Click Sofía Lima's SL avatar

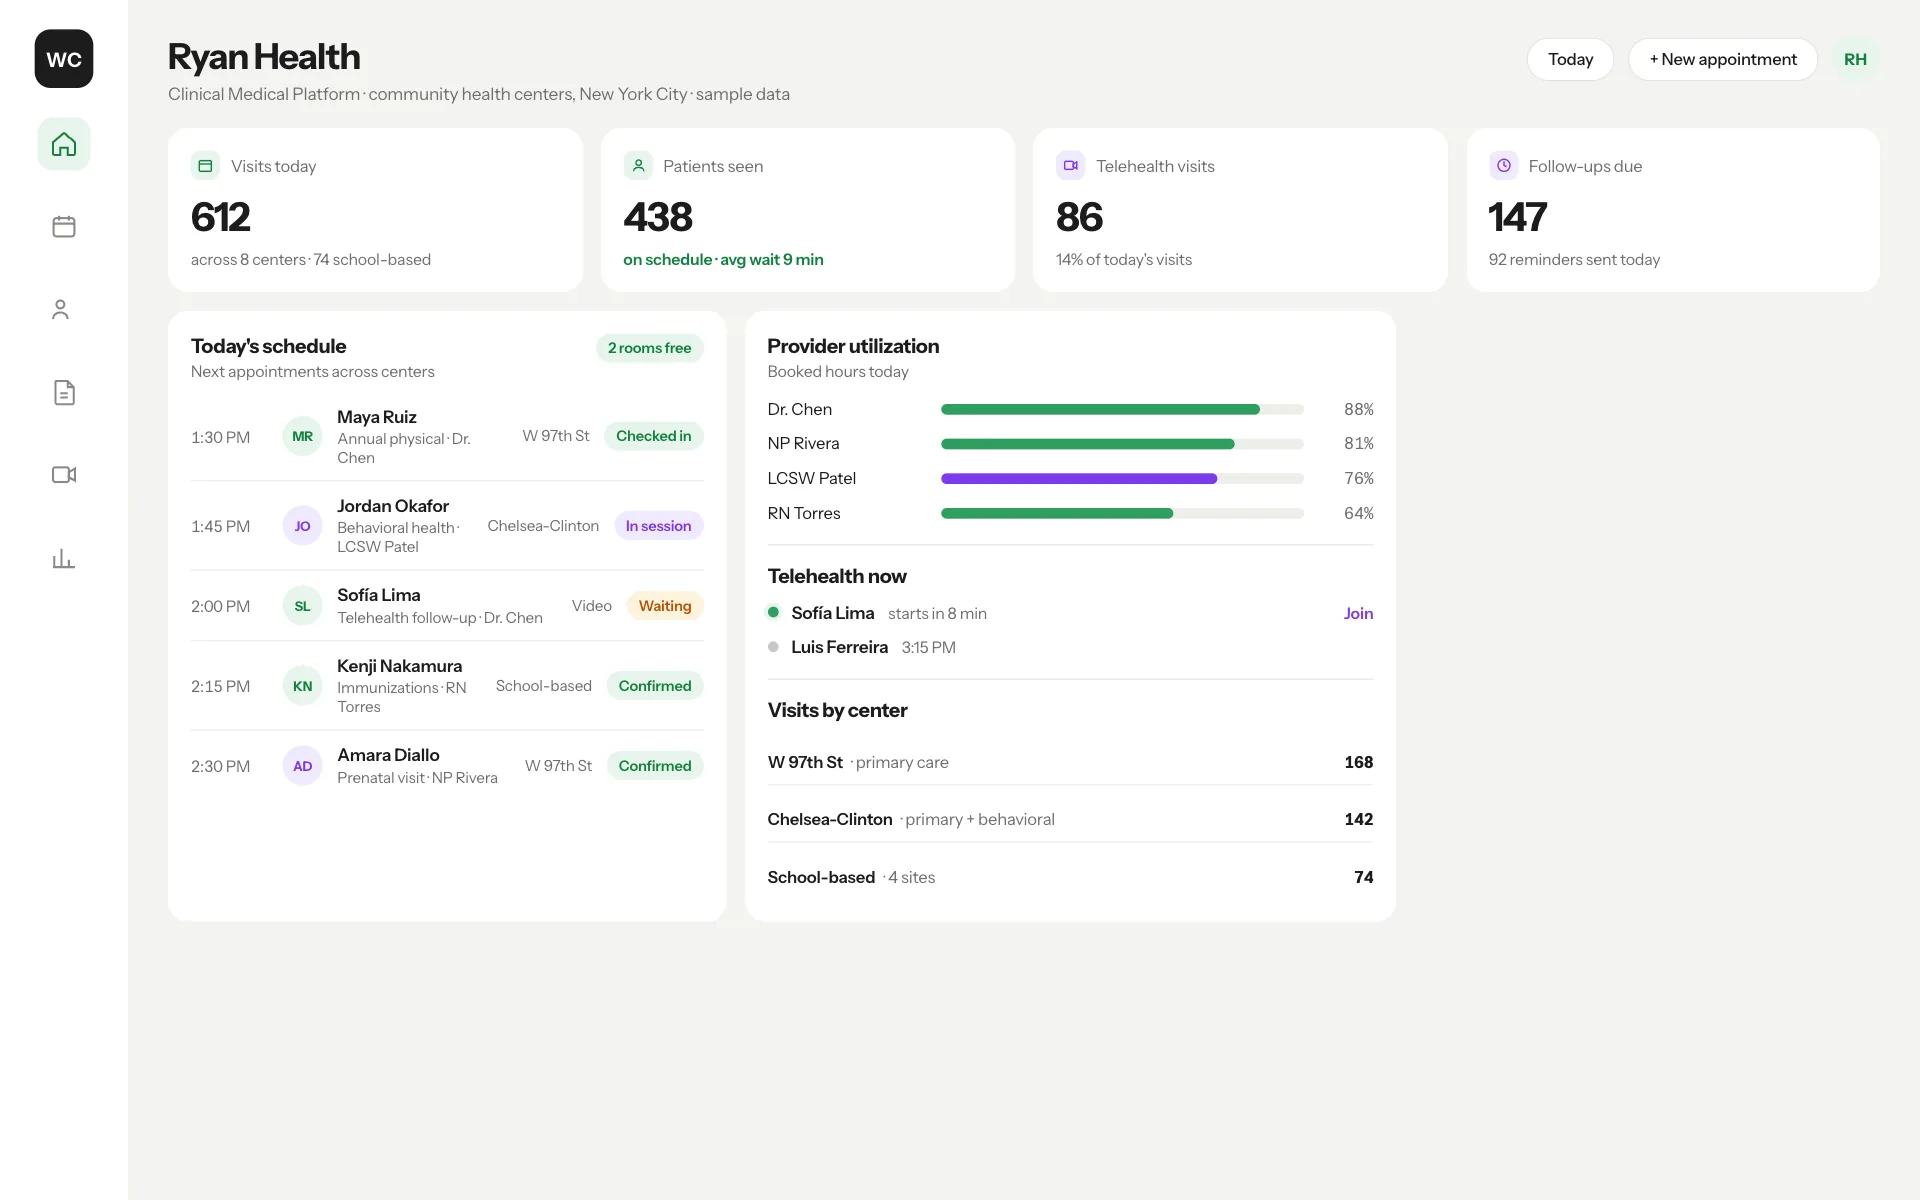(302, 606)
